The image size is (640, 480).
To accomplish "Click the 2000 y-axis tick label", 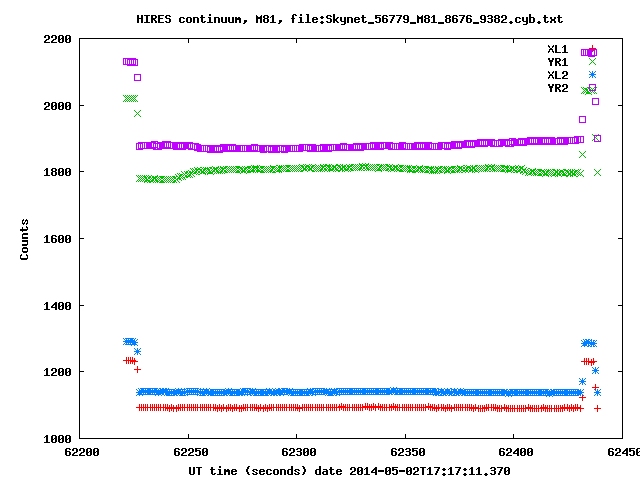I will (57, 106).
